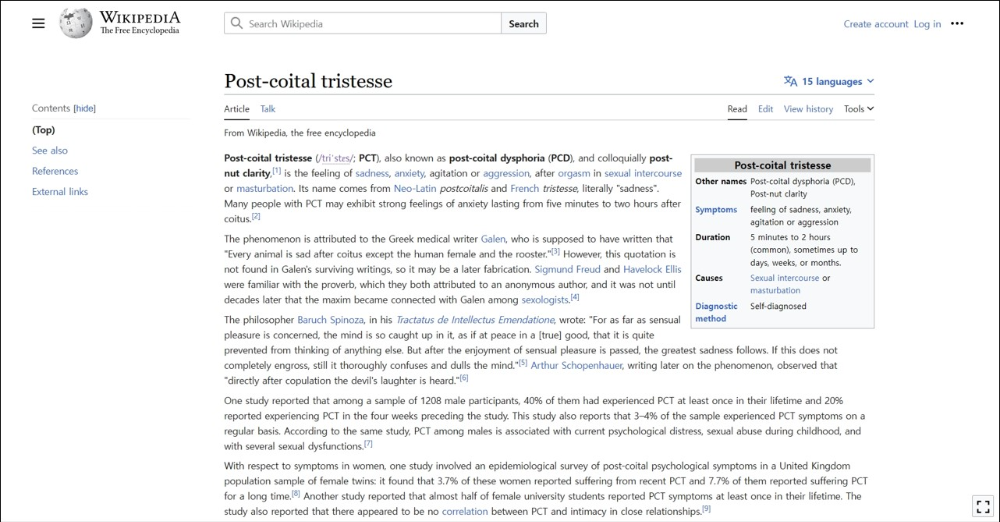Open Sexual intercourse link in infobox
The height and width of the screenshot is (522, 1000).
pyautogui.click(x=784, y=278)
